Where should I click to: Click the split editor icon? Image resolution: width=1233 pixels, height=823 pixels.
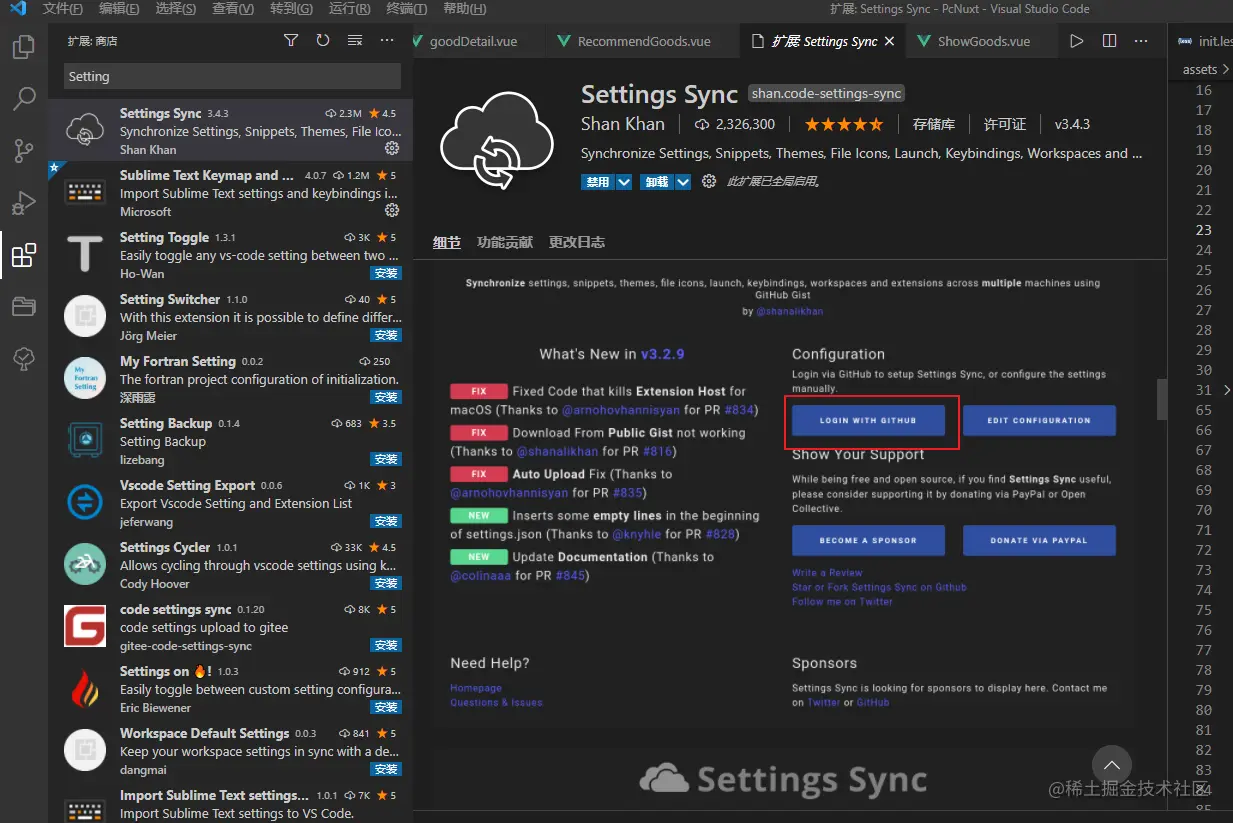[x=1109, y=41]
